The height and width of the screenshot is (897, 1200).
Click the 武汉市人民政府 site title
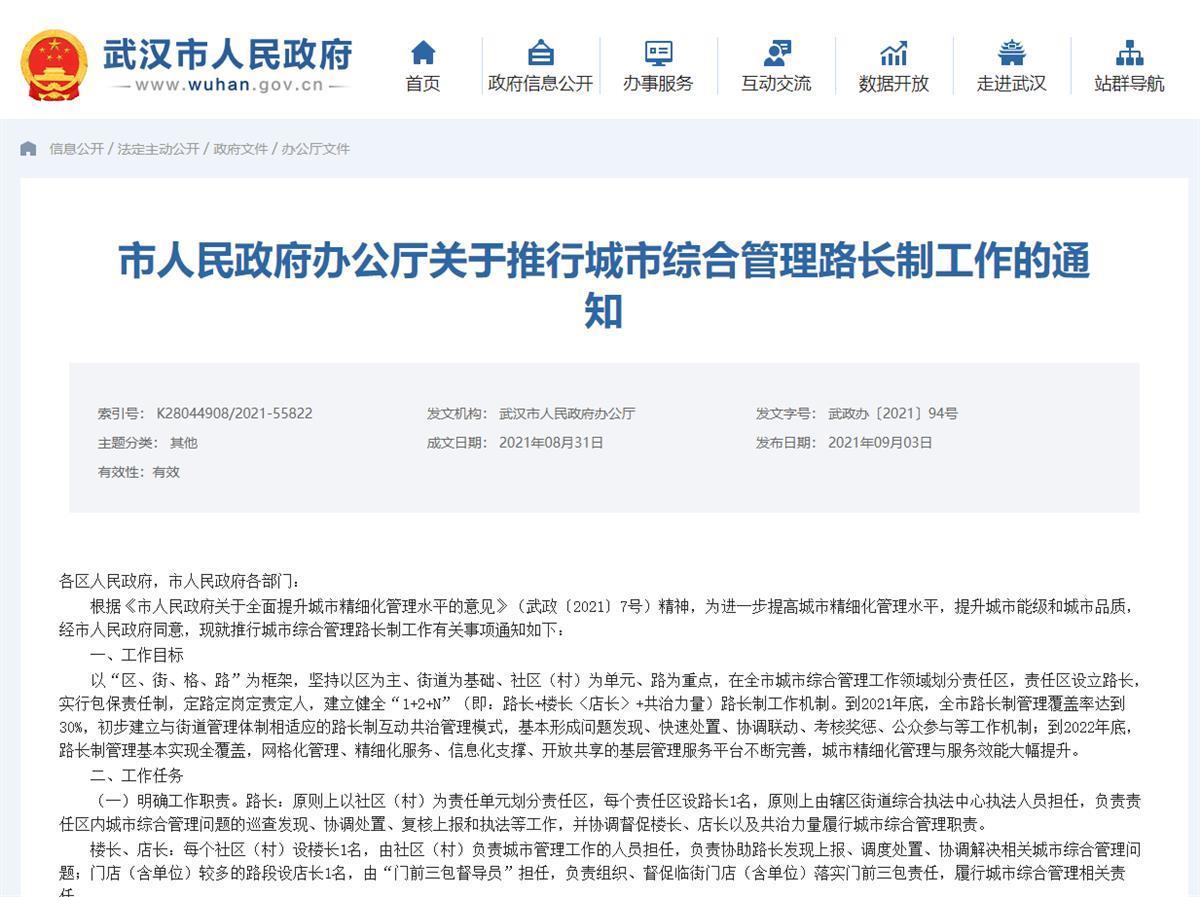point(228,54)
